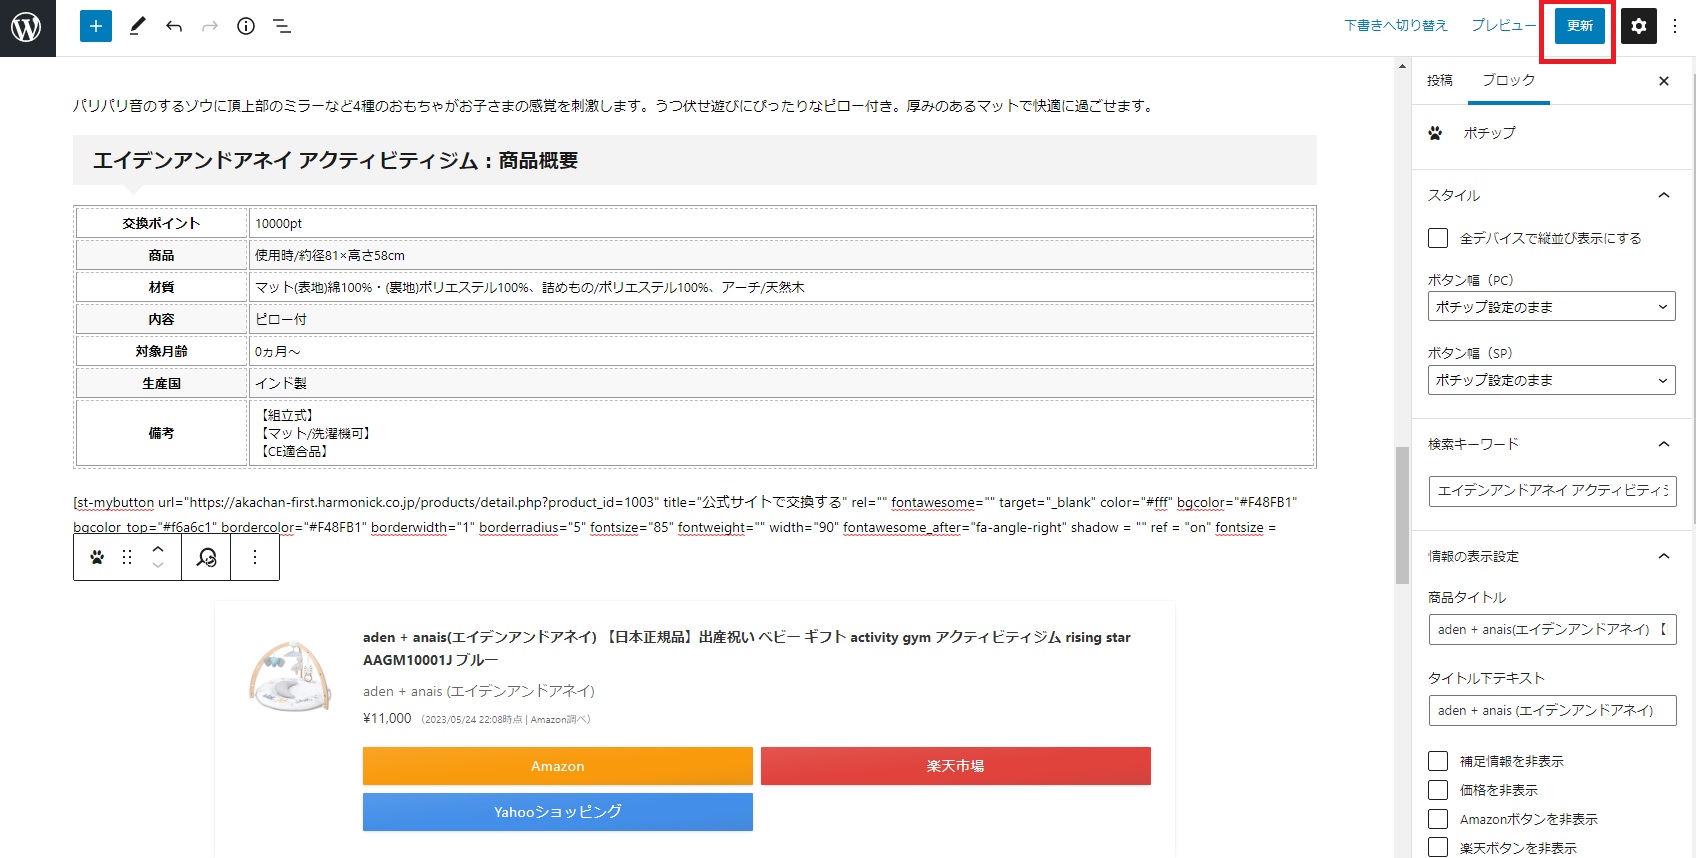Click the 生産国 header cell
The height and width of the screenshot is (858, 1696).
(161, 383)
